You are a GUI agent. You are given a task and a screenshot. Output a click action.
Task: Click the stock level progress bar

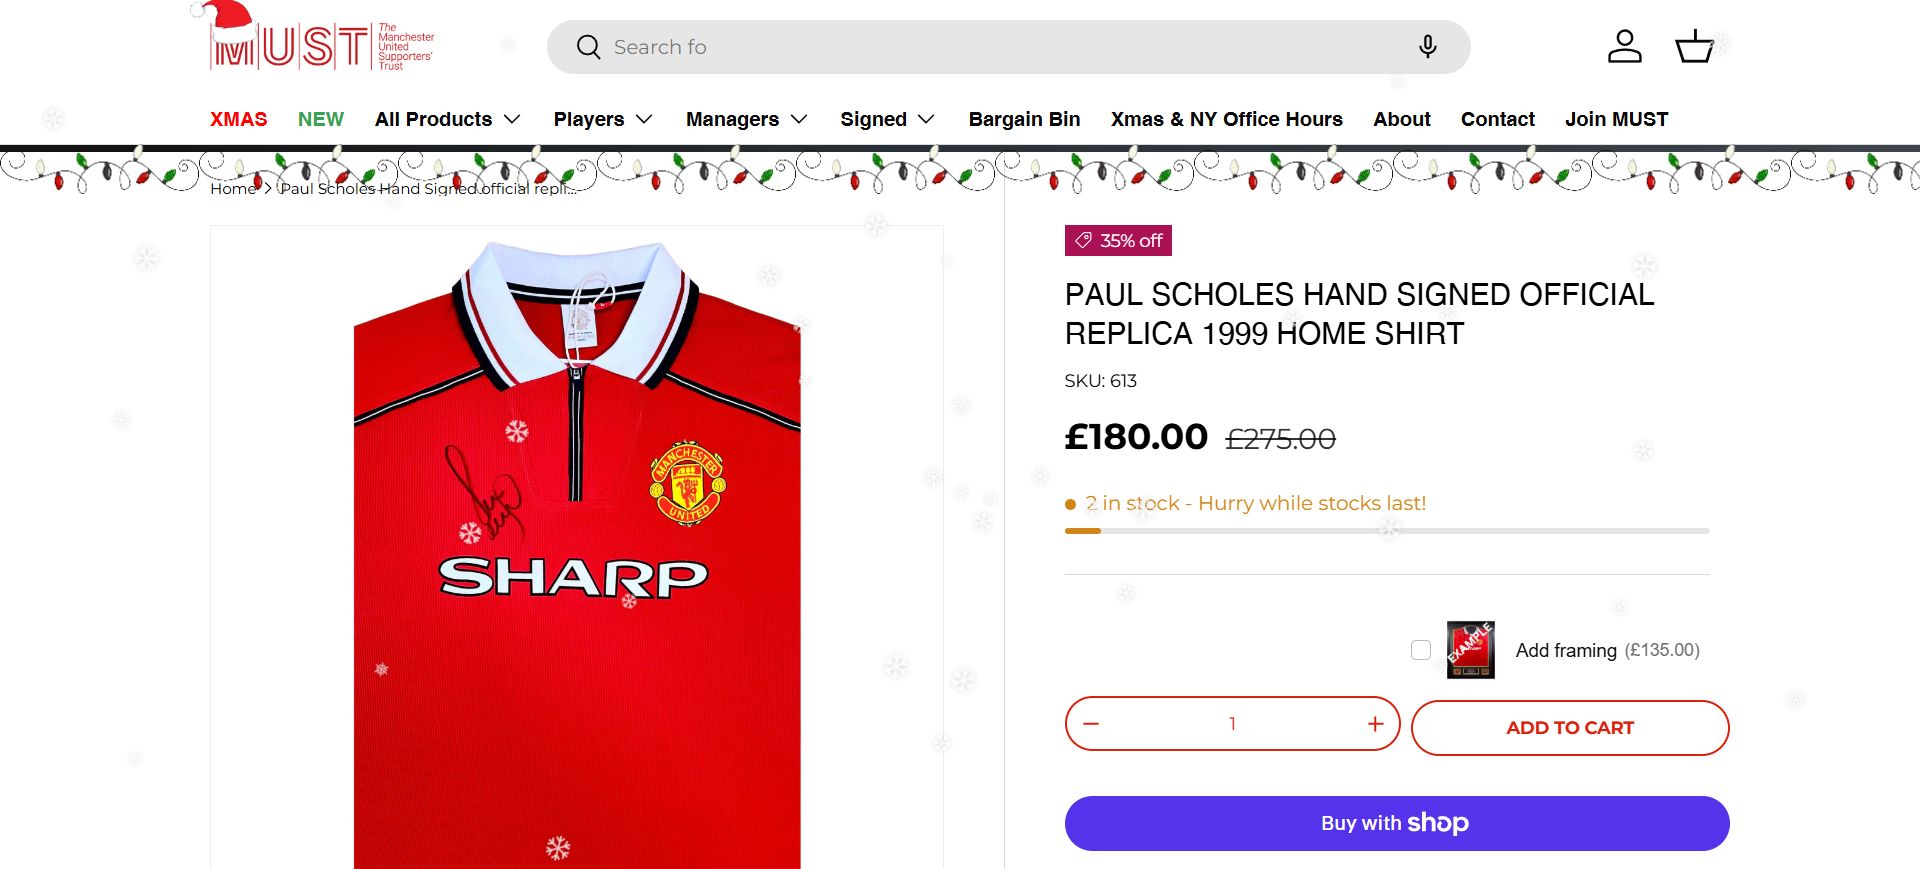[x=1387, y=531]
